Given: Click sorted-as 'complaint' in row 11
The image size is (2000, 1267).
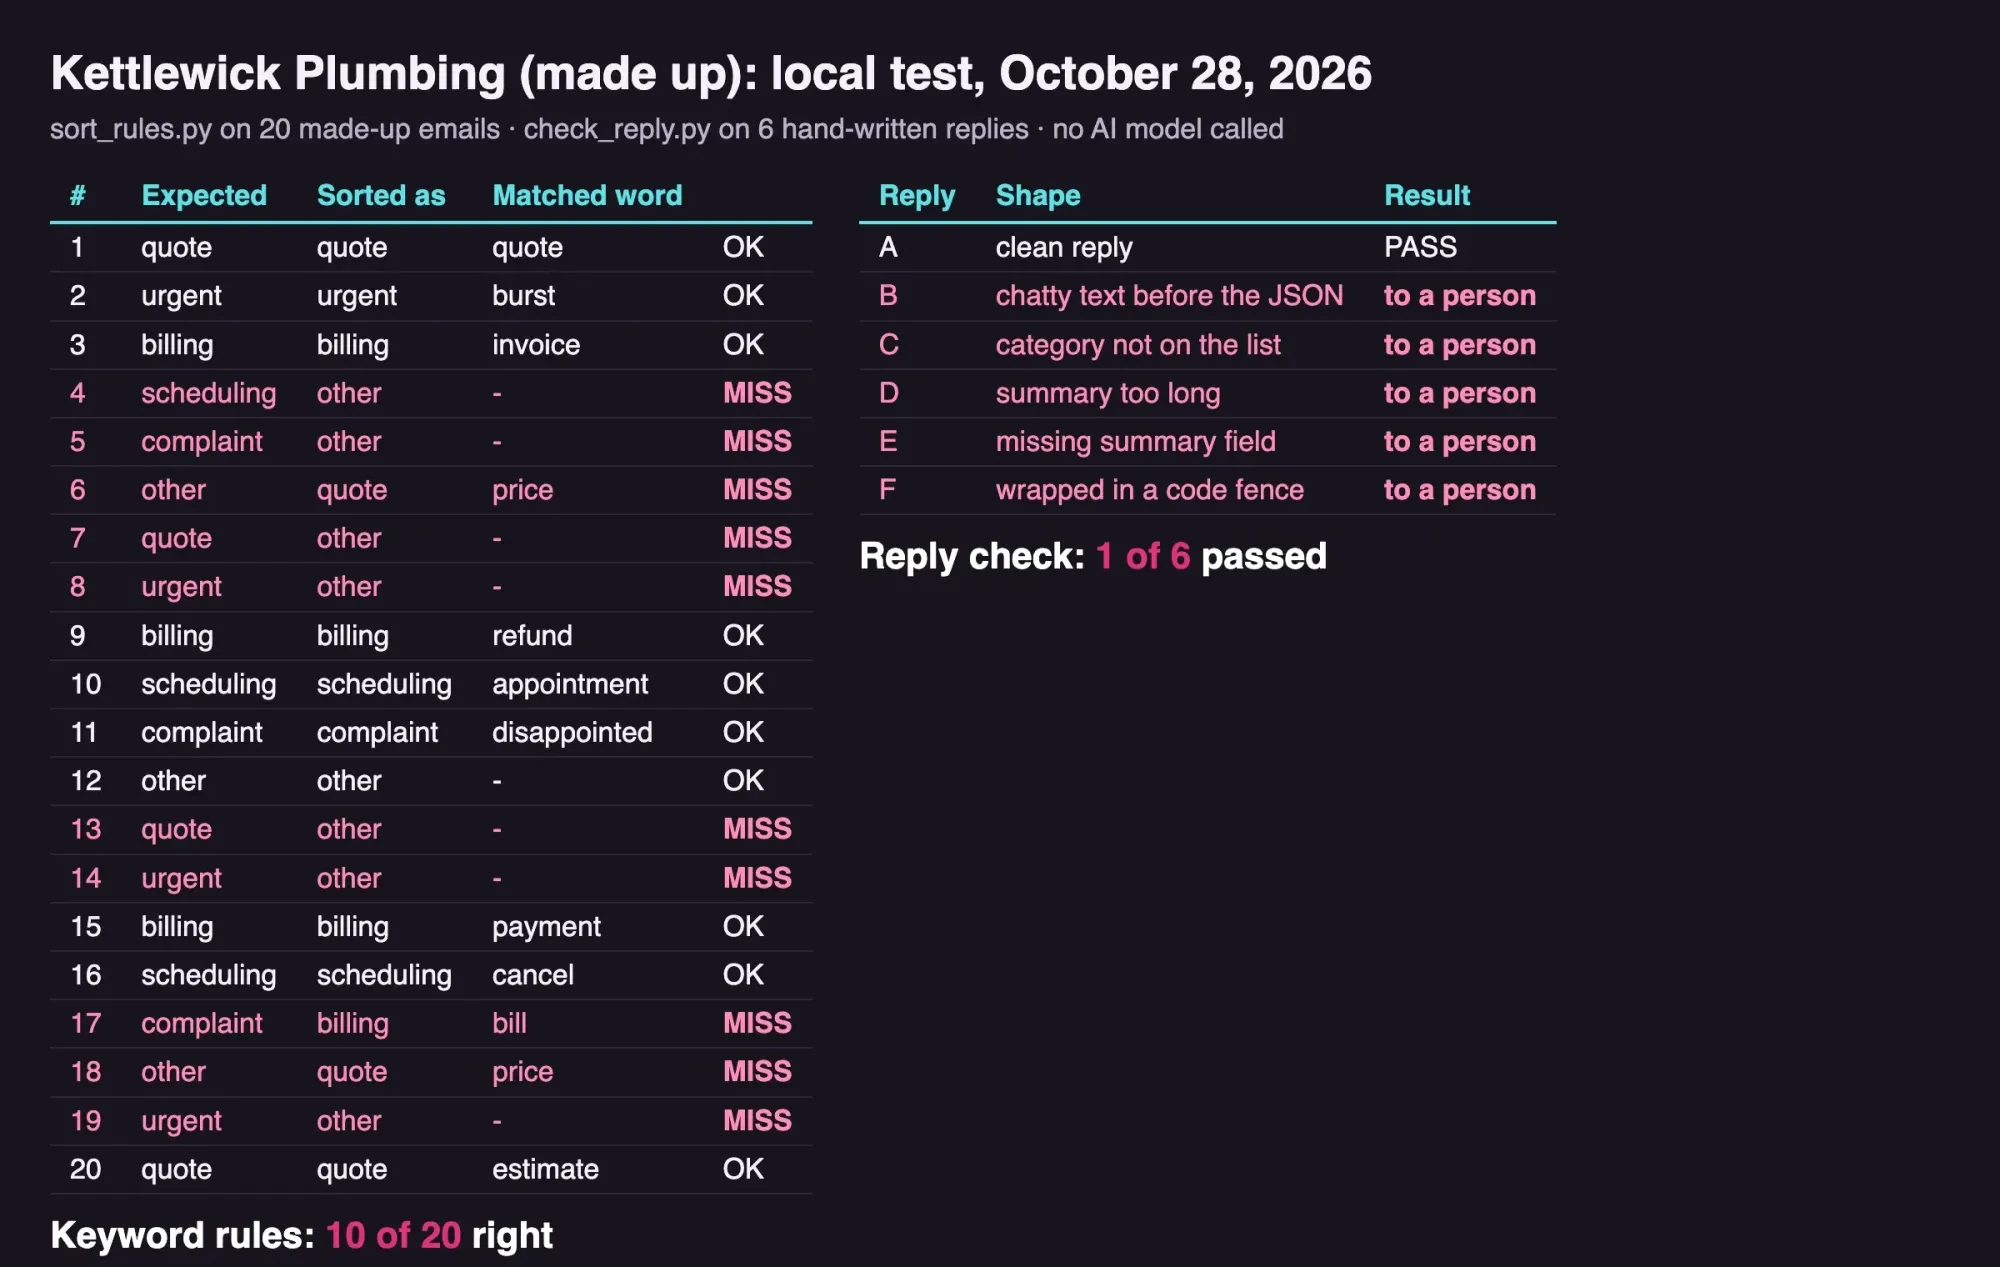Looking at the screenshot, I should click(x=377, y=732).
